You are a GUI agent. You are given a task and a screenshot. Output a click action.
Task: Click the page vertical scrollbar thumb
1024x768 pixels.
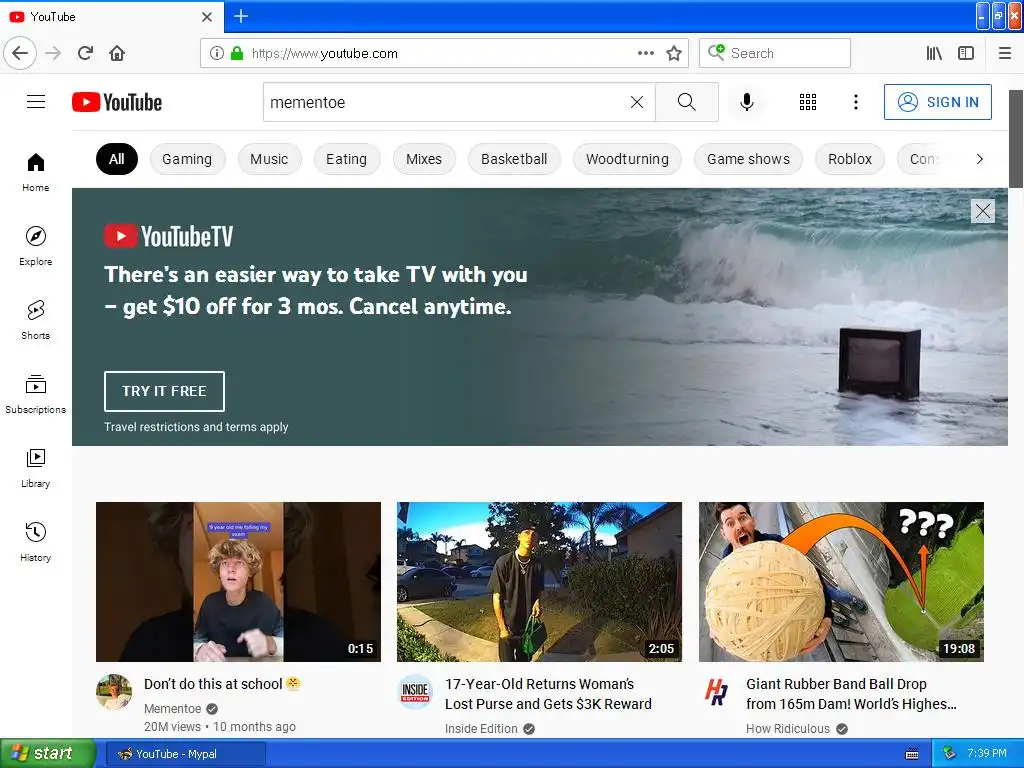coord(1016,138)
